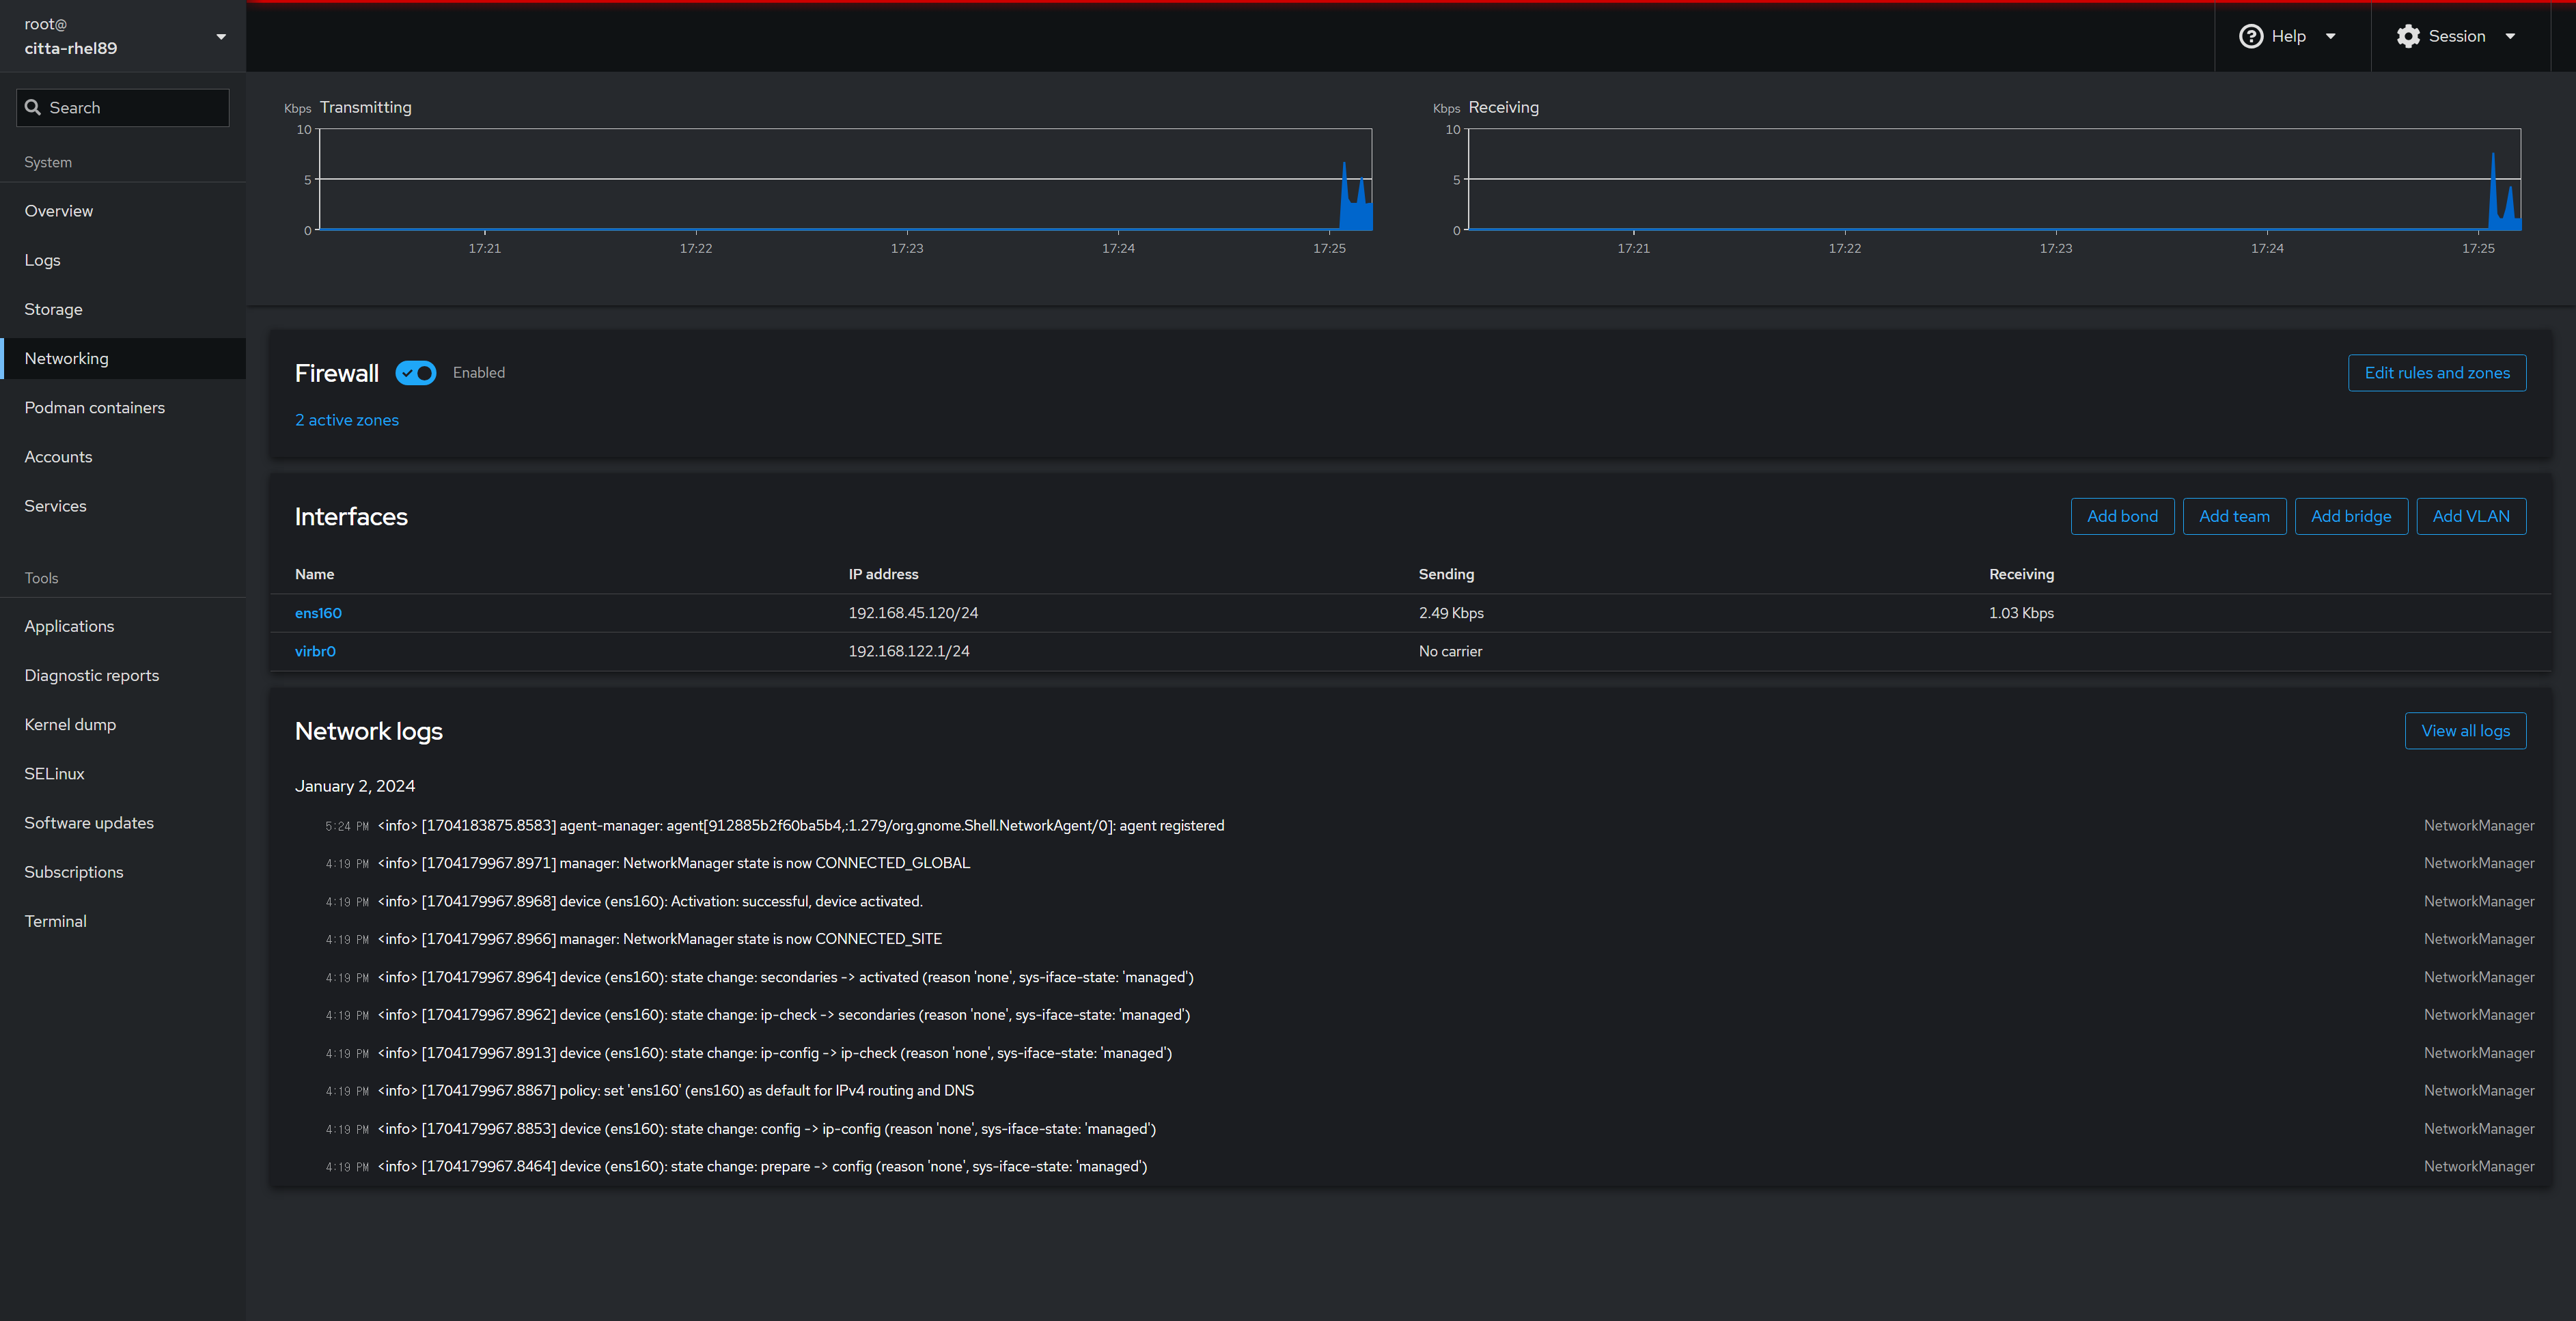Open the Terminal tool
2576x1321 pixels.
pos(56,922)
